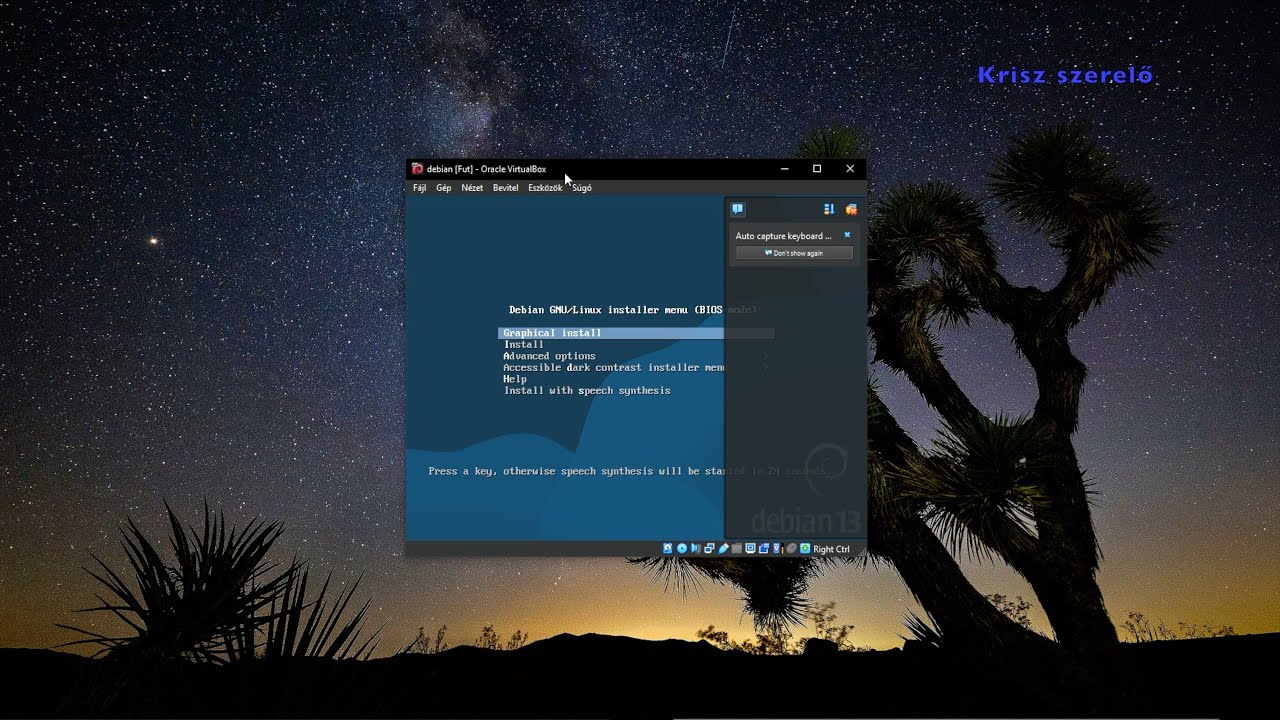The image size is (1280, 720).
Task: Open the Súgó menu
Action: 582,188
